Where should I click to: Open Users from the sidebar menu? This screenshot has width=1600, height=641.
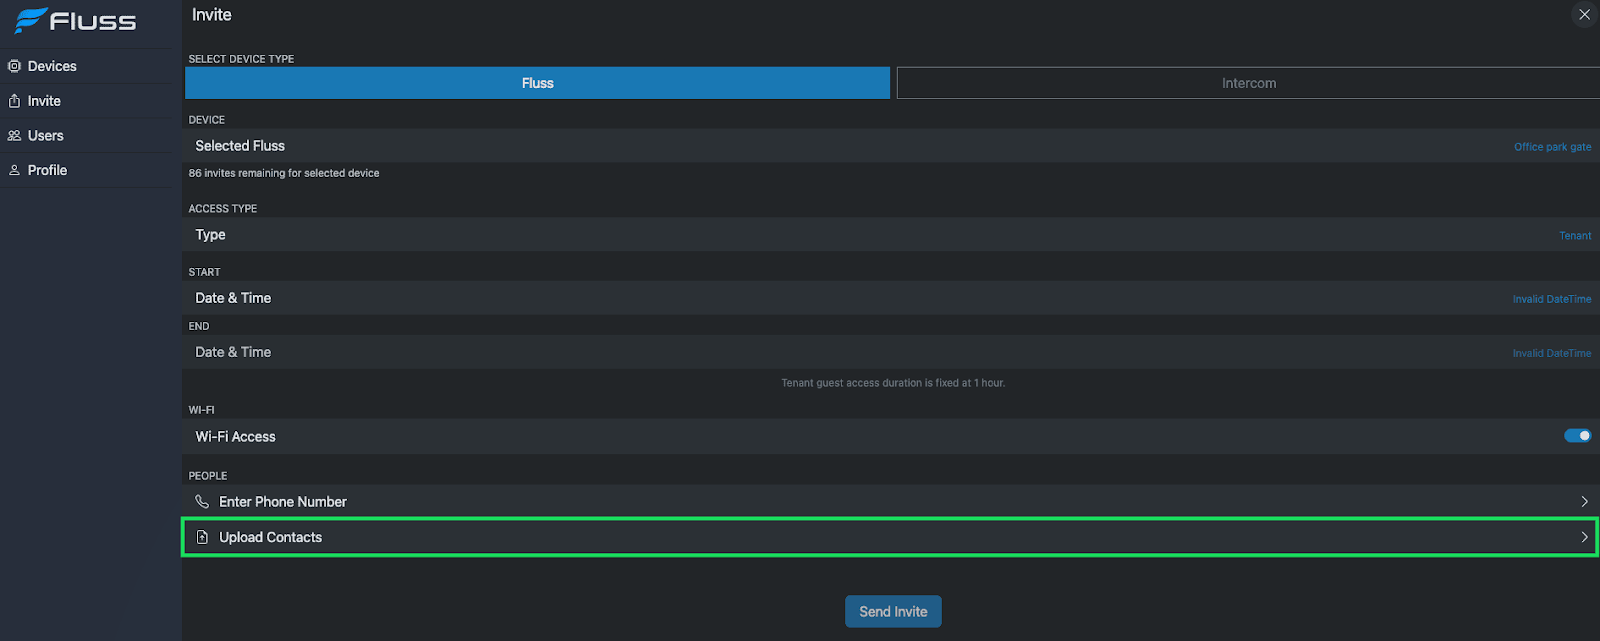point(46,136)
